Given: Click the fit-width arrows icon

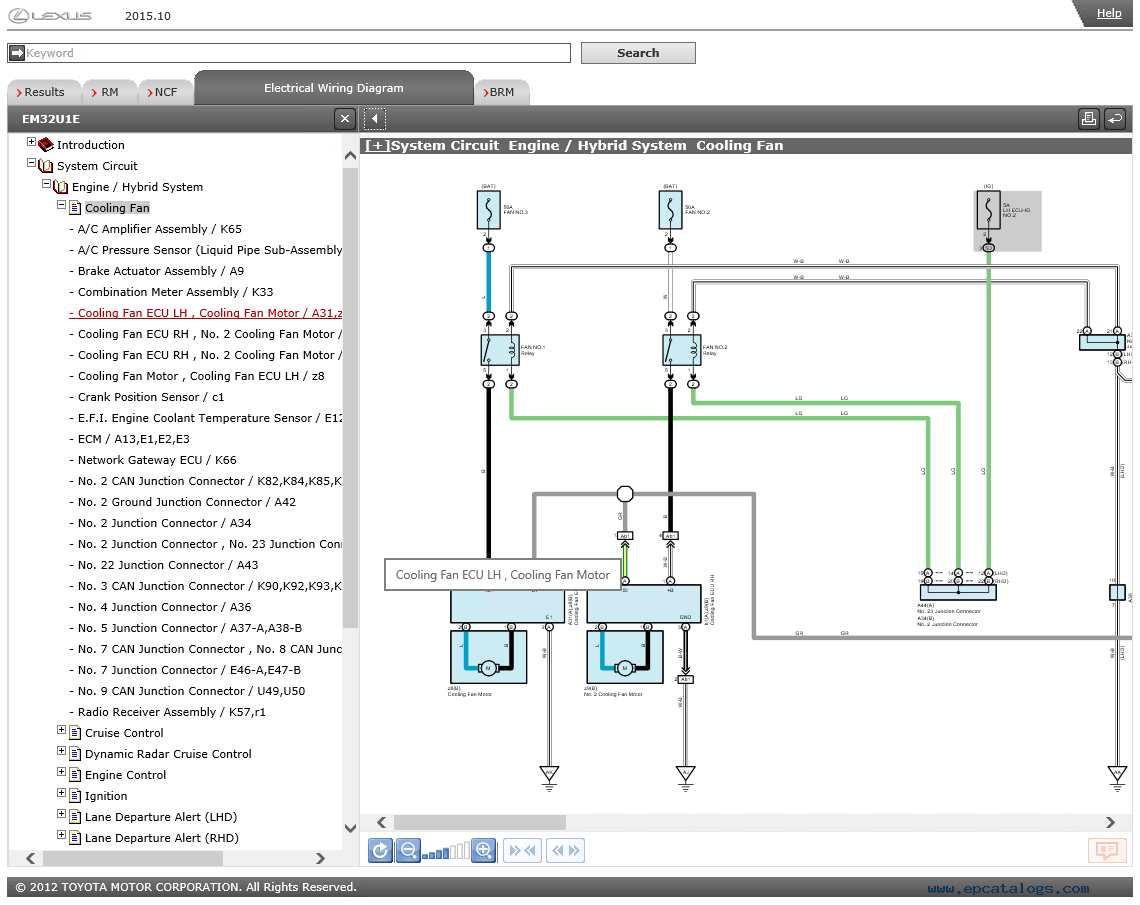Looking at the screenshot, I should click(x=523, y=850).
